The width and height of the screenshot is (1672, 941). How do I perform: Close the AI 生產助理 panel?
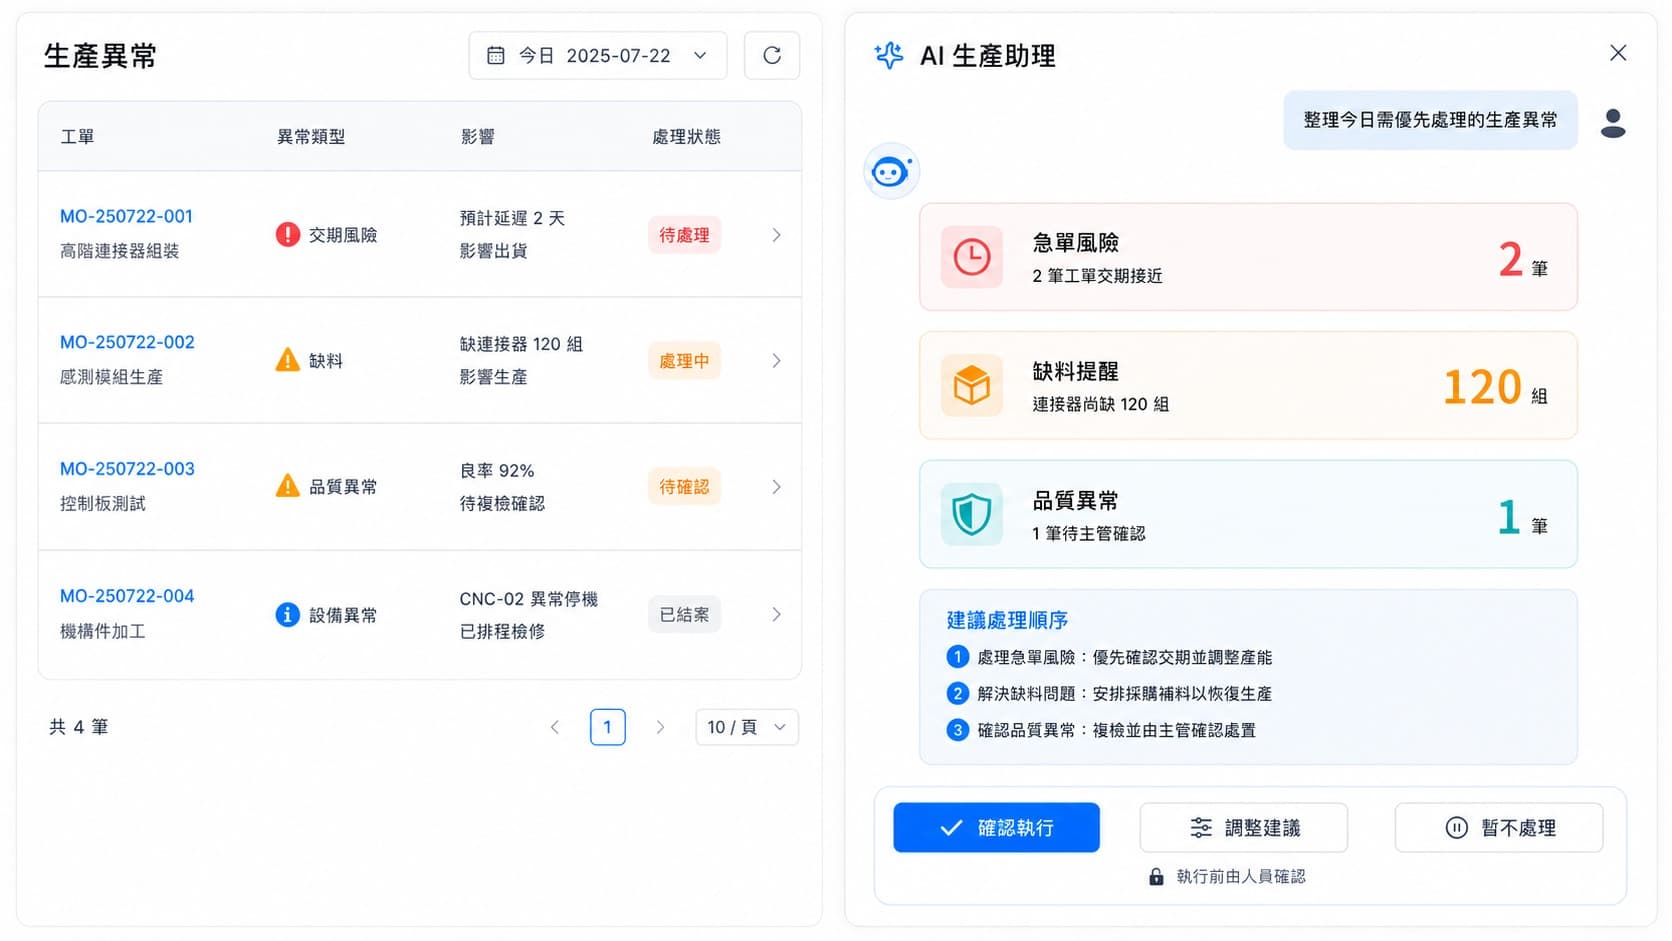click(x=1618, y=53)
